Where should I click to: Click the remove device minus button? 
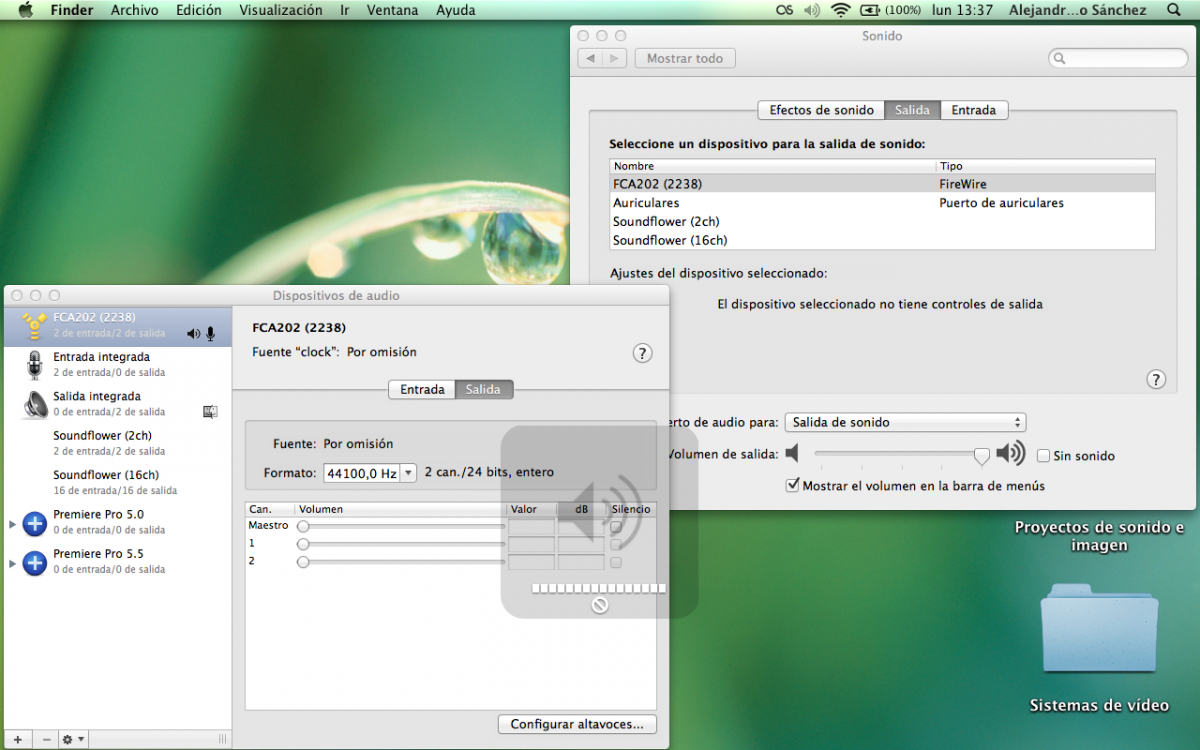tap(46, 739)
